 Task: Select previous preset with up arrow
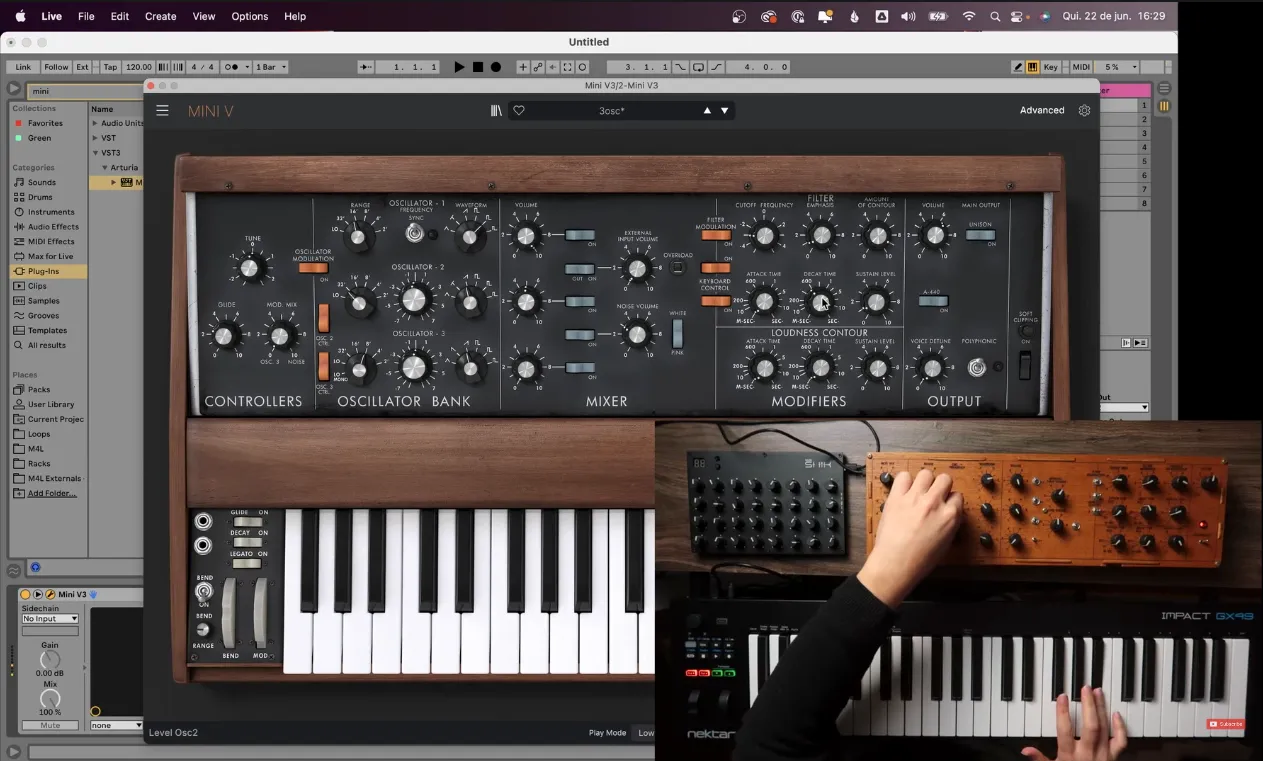pos(707,111)
